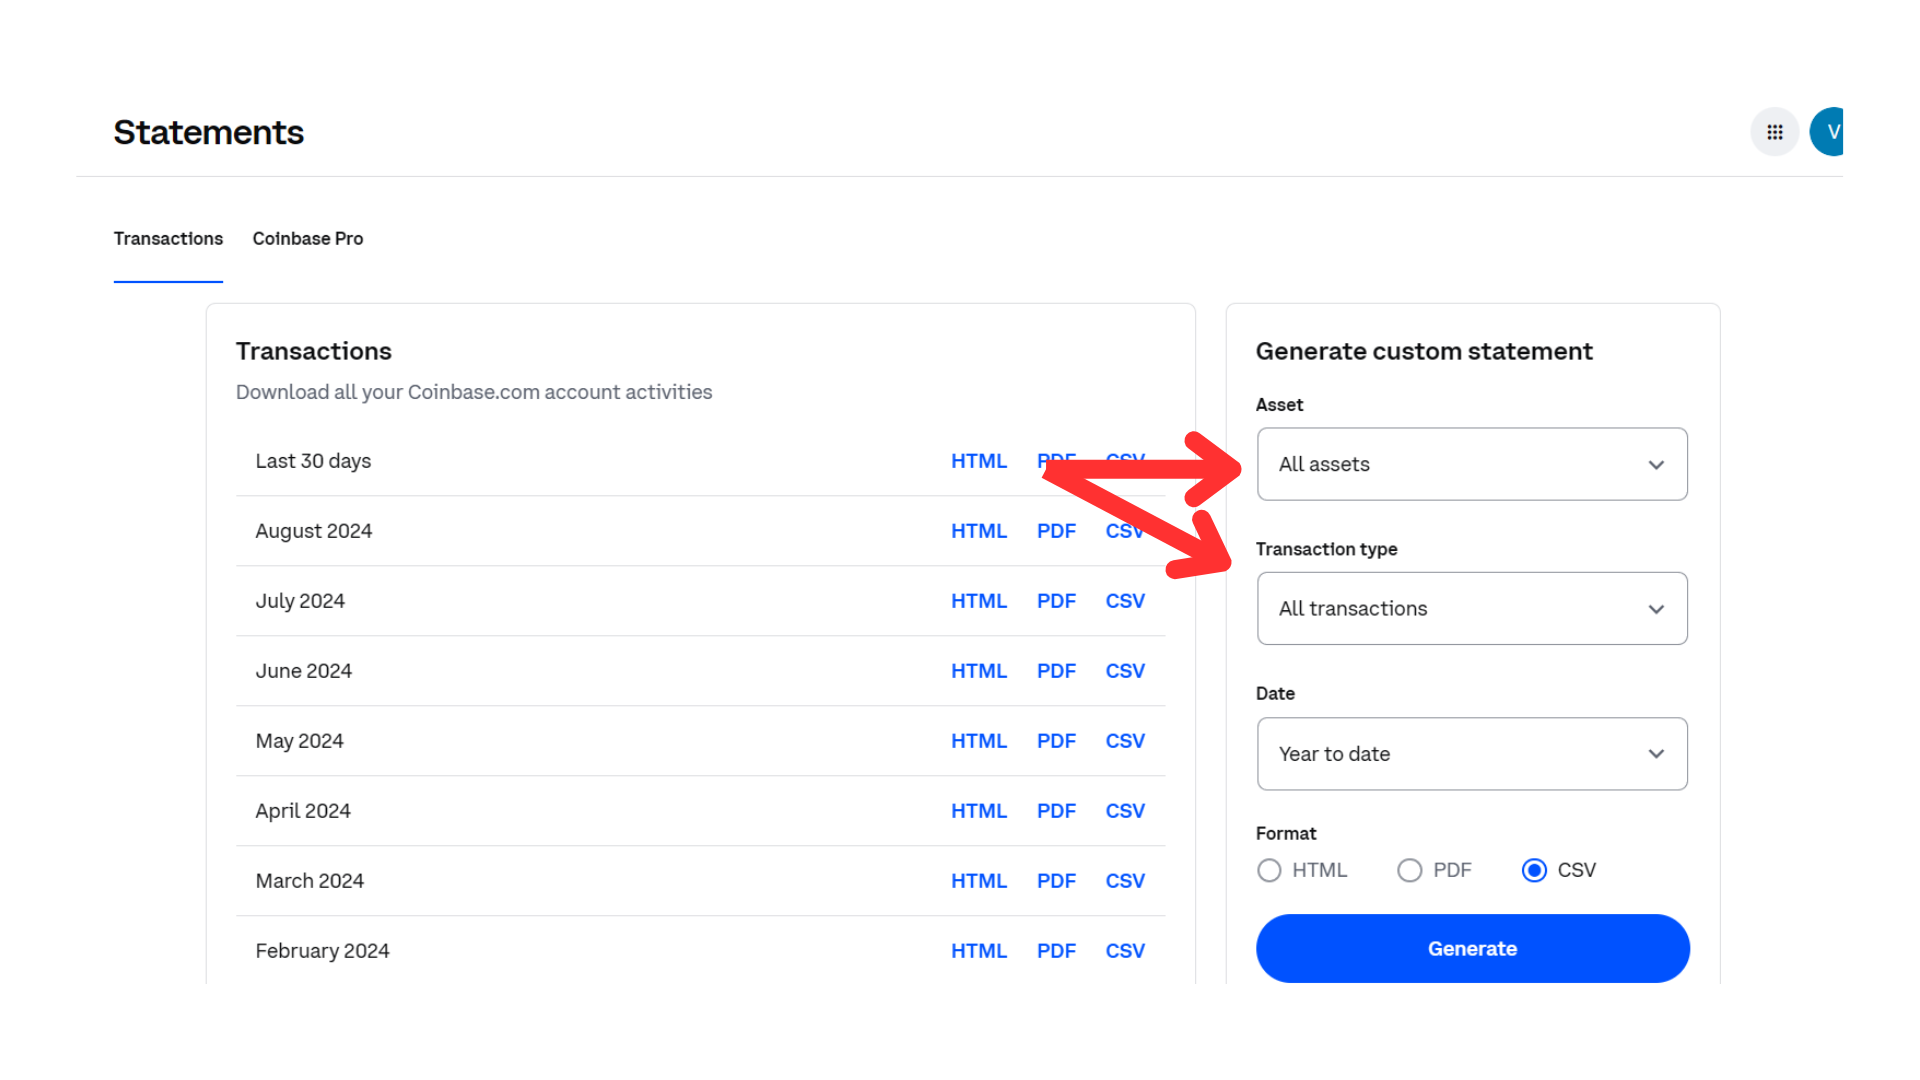
Task: Download May 2024 PDF statement
Action: click(1056, 741)
